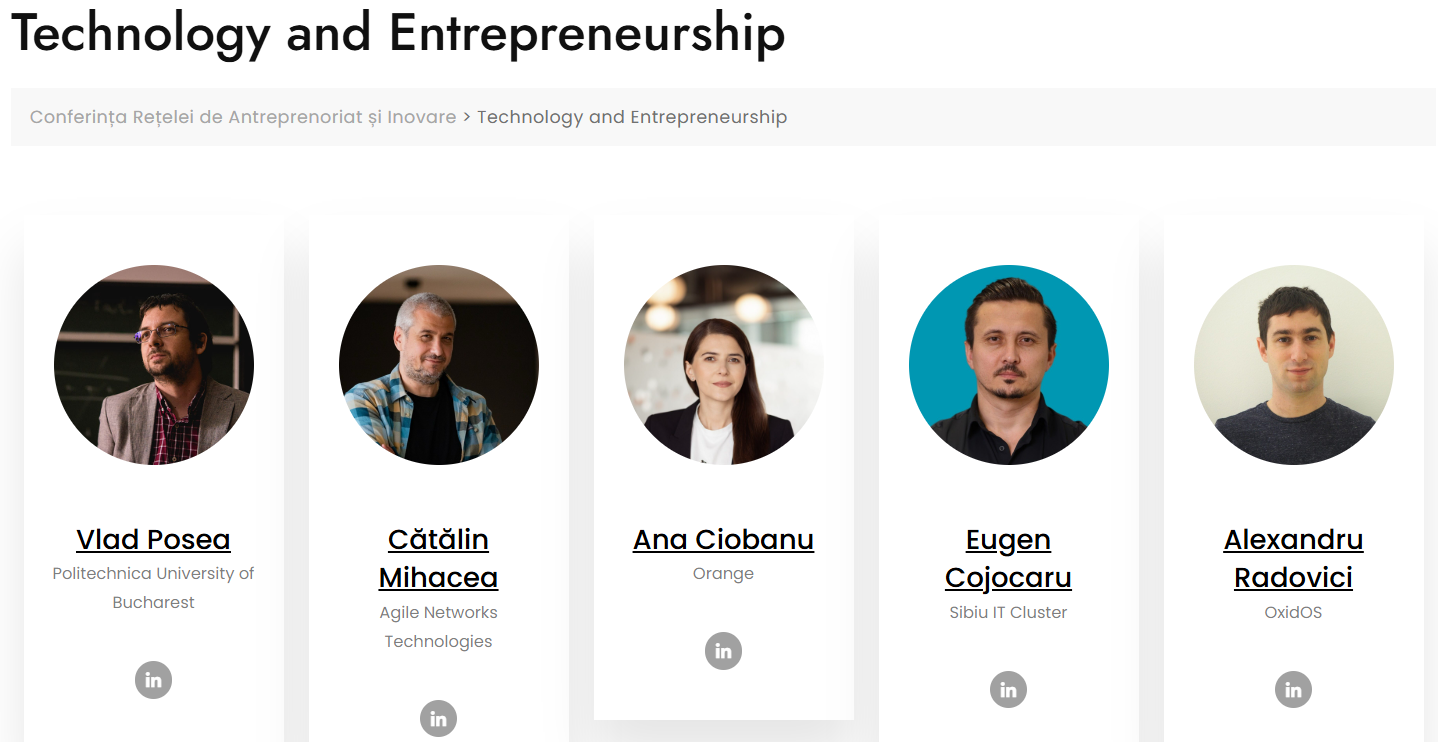Click the Vlad Posea name link
Image resolution: width=1438 pixels, height=742 pixels.
click(153, 540)
